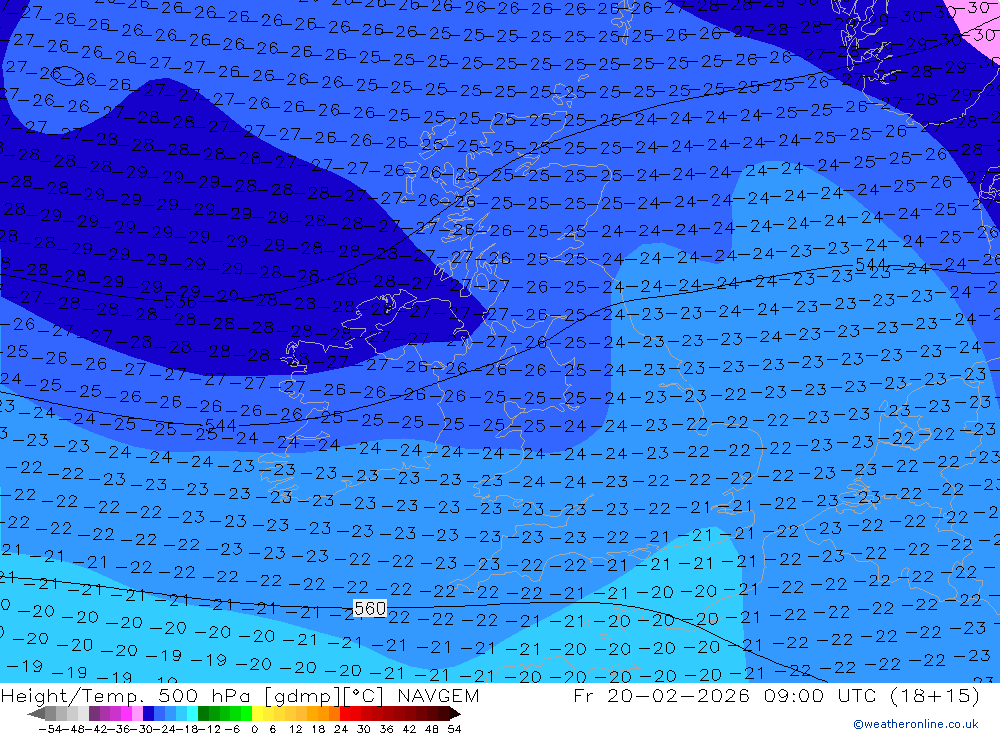Click the bright red legend swatch above 24

[x=345, y=713]
